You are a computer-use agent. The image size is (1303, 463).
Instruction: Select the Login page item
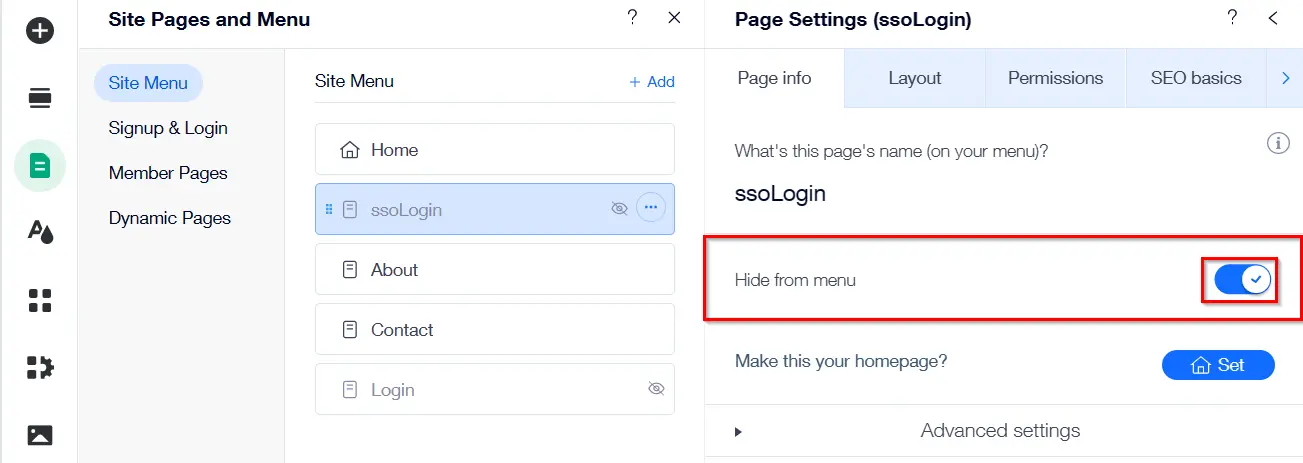(x=495, y=389)
